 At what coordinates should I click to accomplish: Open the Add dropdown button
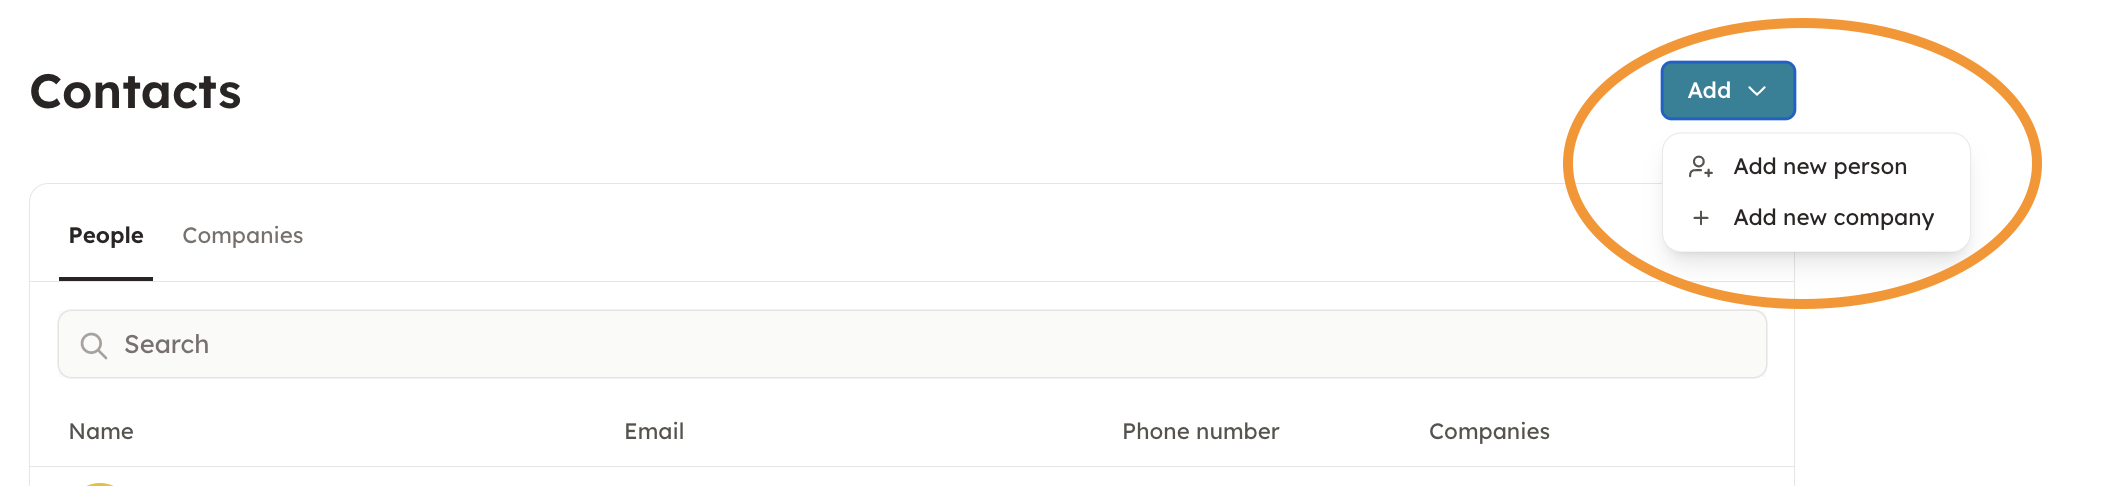1727,91
